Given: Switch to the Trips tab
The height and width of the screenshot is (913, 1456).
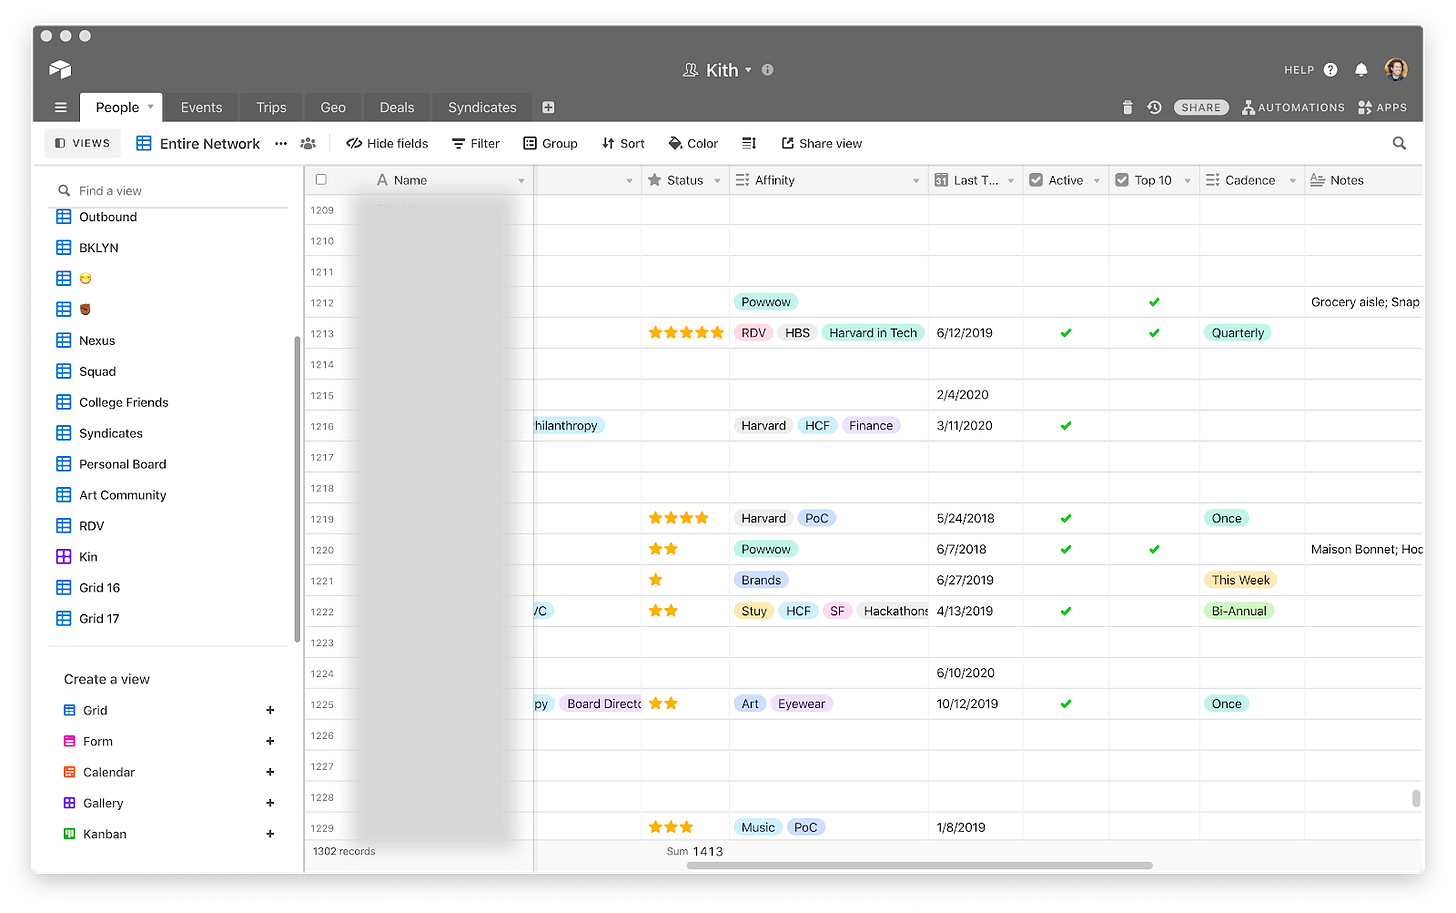Looking at the screenshot, I should point(271,108).
